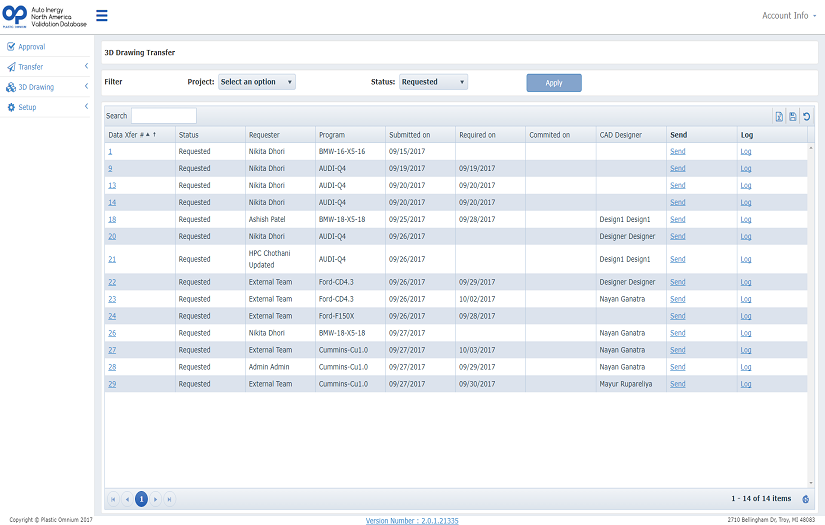Sort by Program column header
This screenshot has width=825, height=525.
click(350, 135)
